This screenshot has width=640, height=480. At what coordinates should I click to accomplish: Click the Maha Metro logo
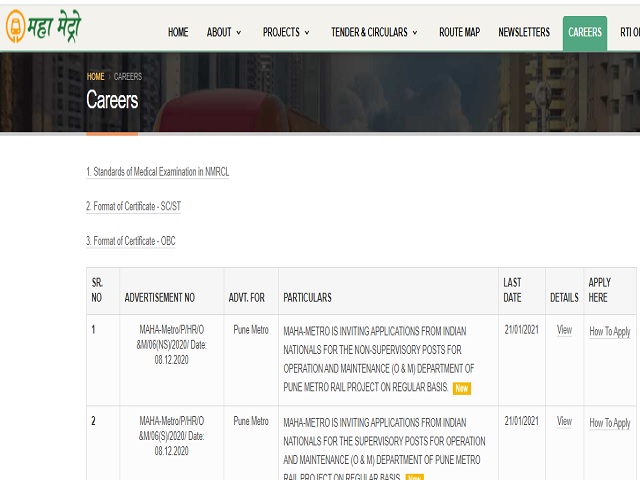point(43,26)
